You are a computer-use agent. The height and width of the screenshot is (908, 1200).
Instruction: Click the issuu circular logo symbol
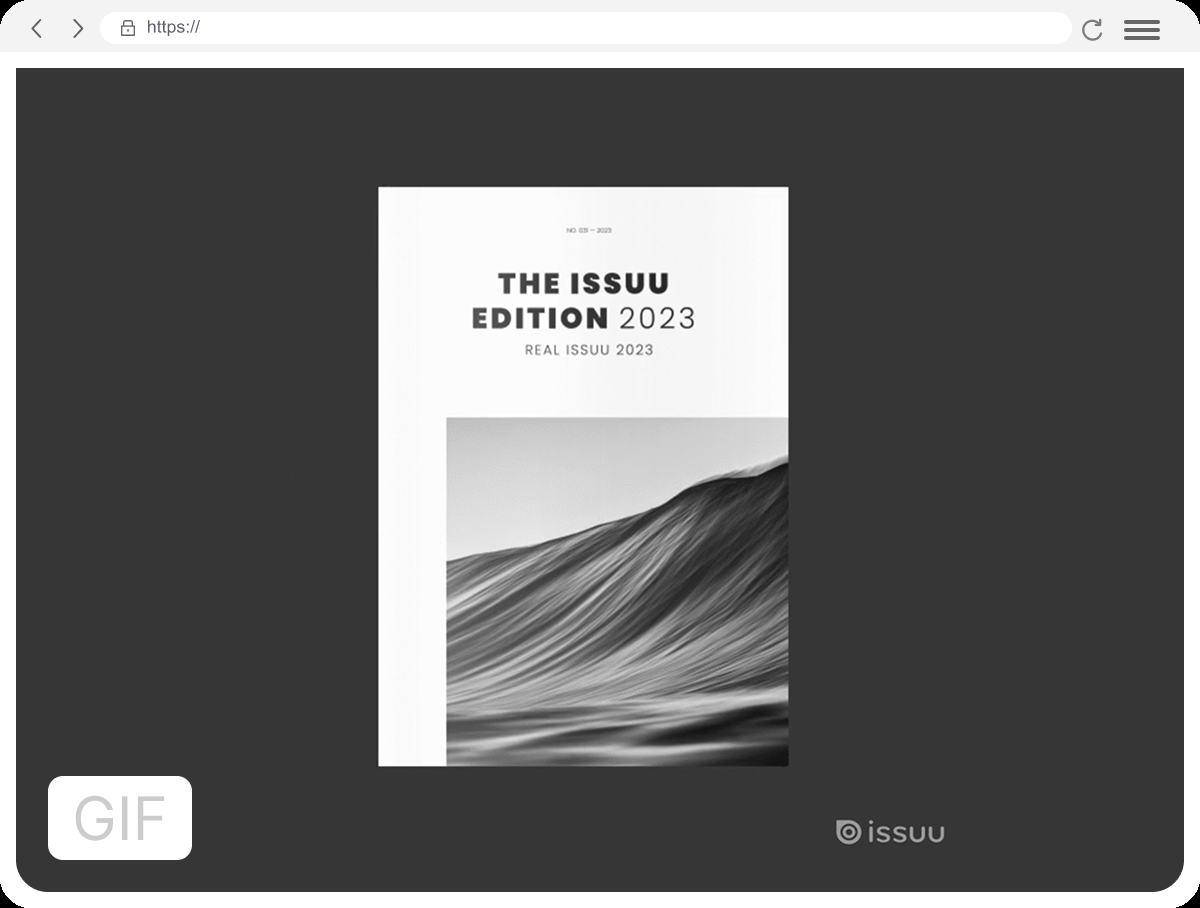point(848,832)
